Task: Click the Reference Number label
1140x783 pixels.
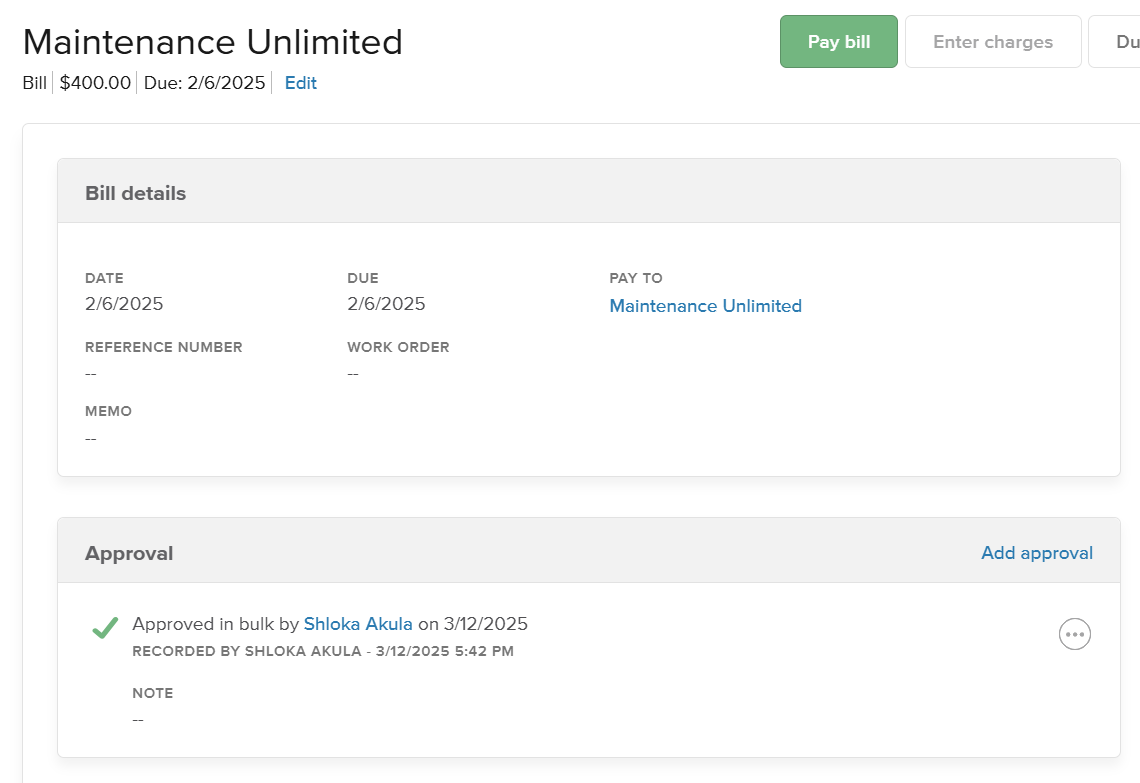Action: pyautogui.click(x=163, y=347)
